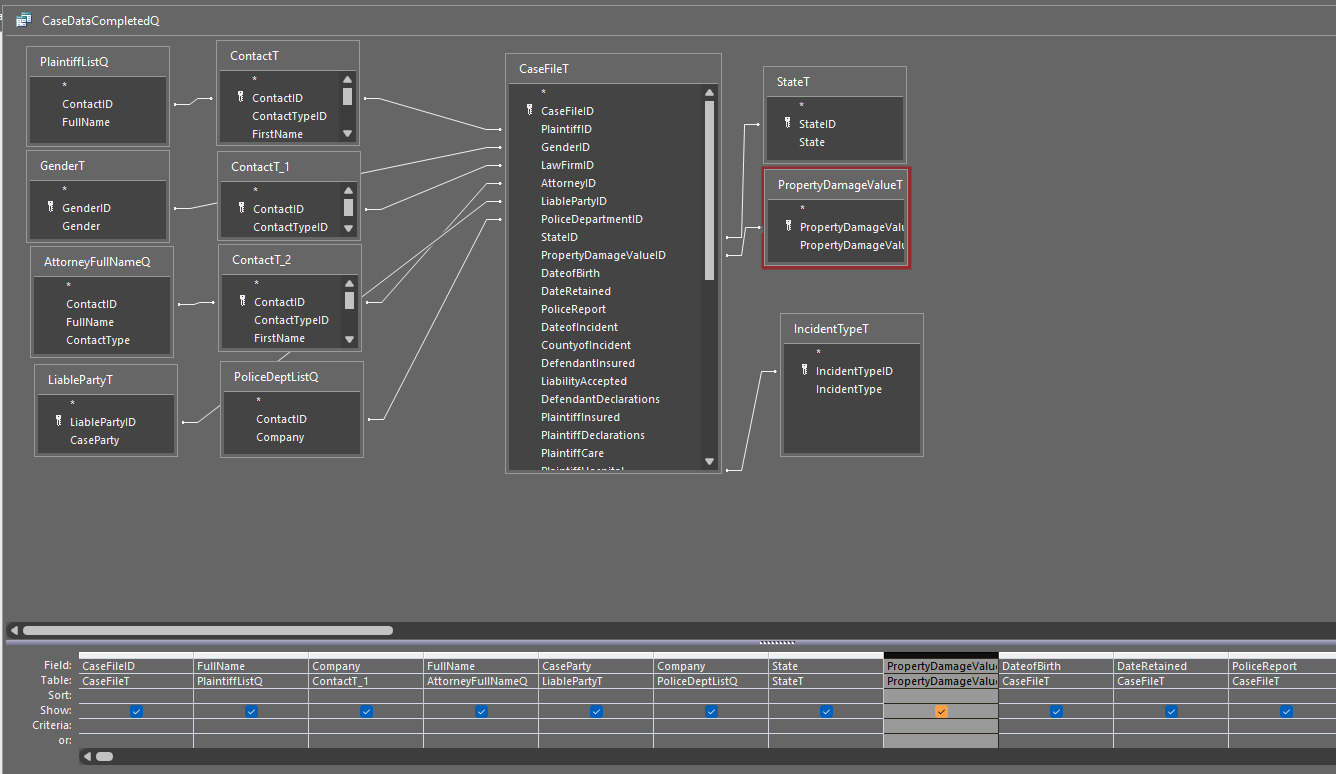Click the key icon next to LiablePartyID
The height and width of the screenshot is (774, 1336).
coord(59,422)
